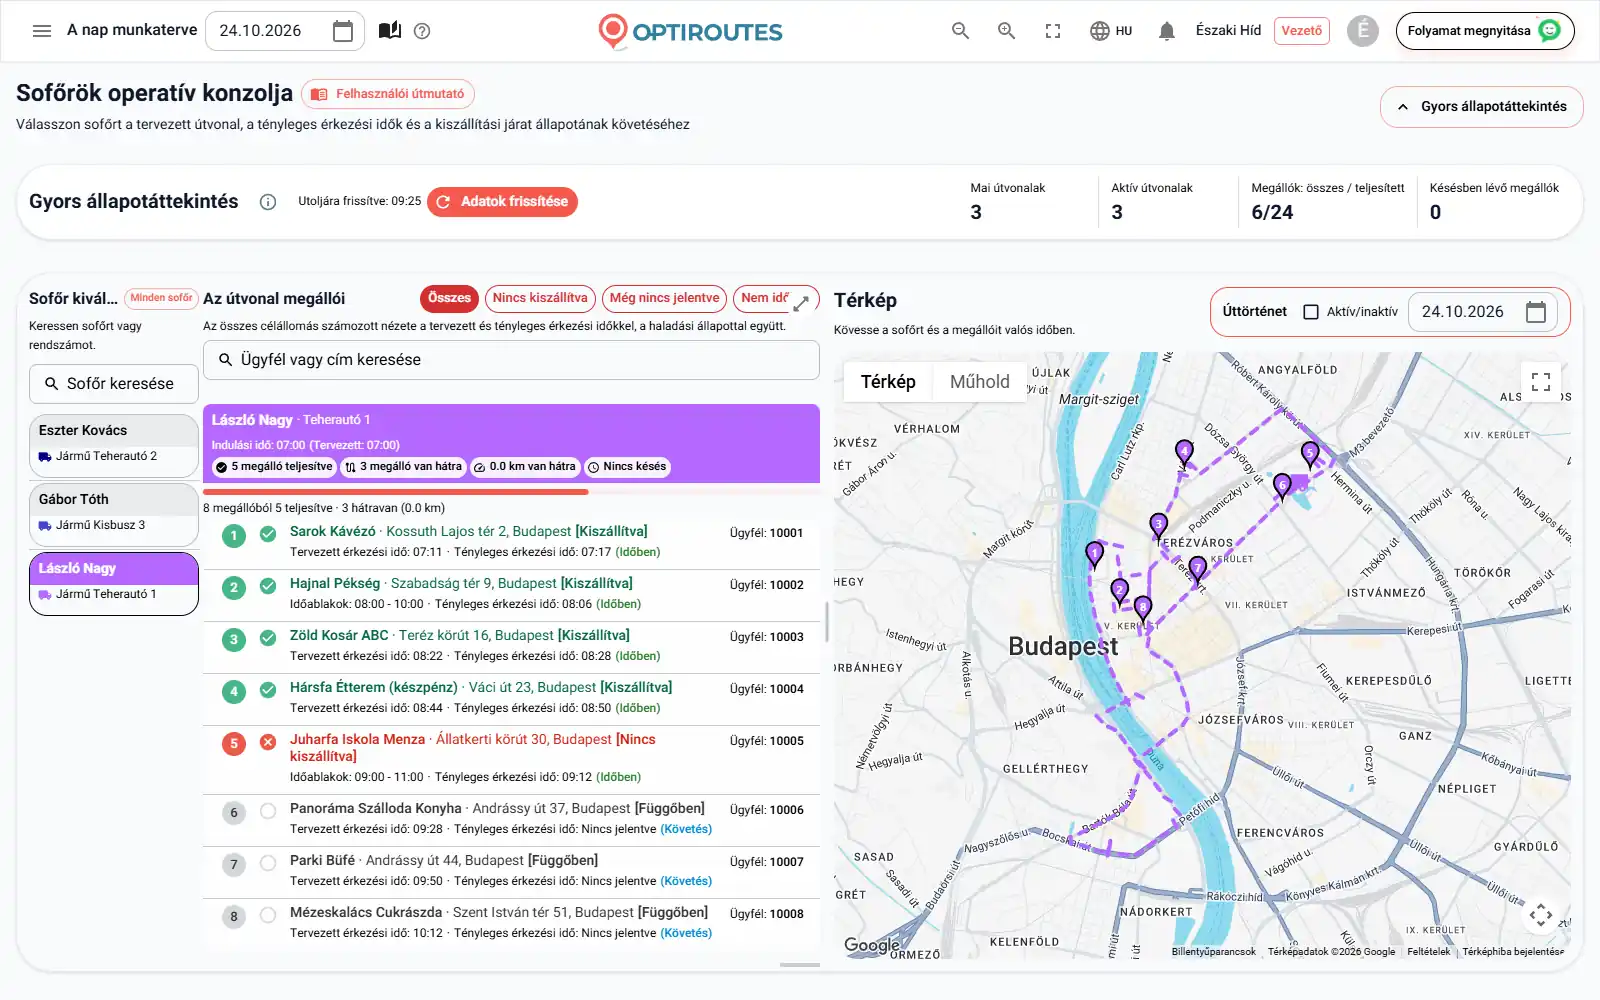1600x1000 pixels.
Task: Click green check status of Hajnal Pékség
Action: point(268,586)
